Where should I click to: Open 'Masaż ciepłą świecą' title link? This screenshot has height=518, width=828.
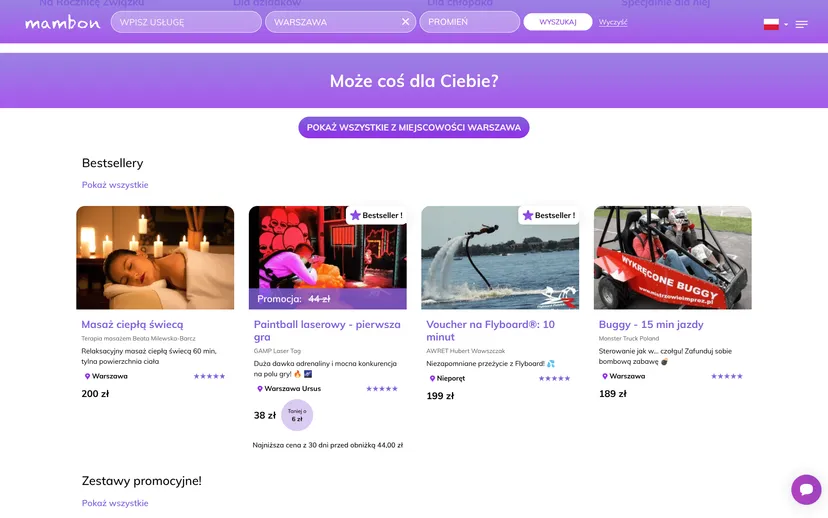click(133, 325)
